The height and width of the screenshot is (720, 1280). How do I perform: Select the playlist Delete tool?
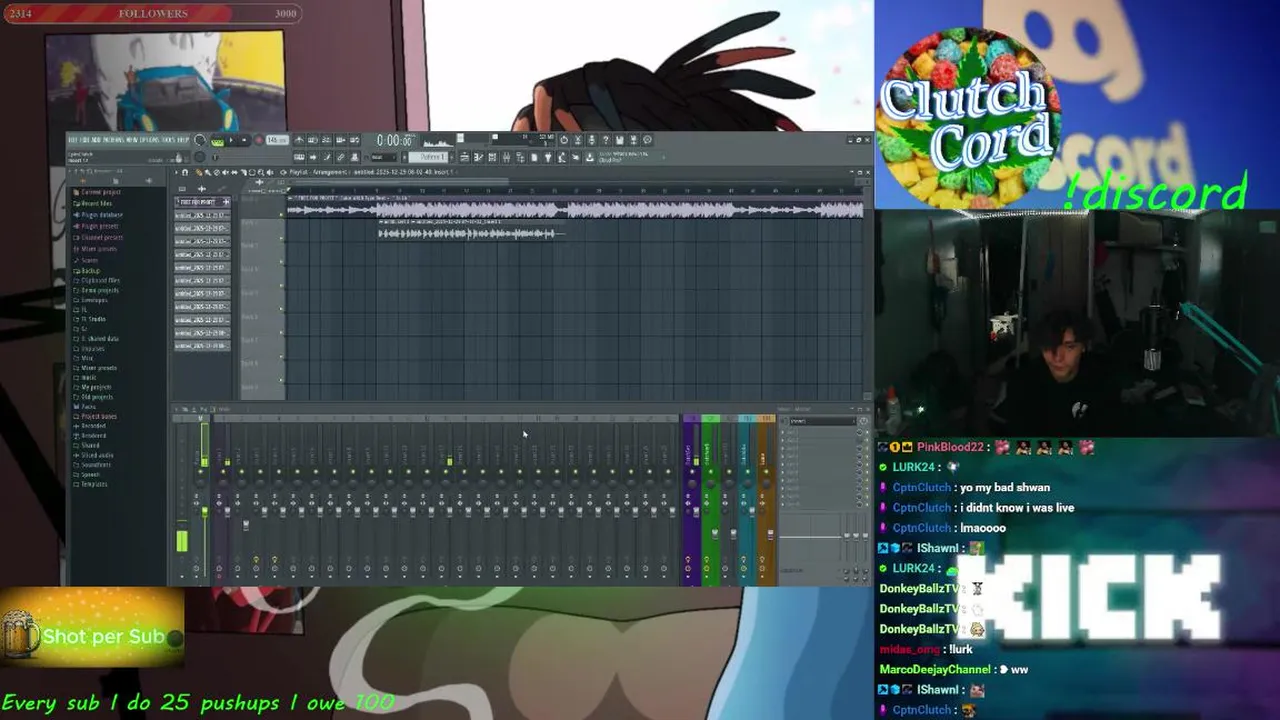tap(216, 172)
